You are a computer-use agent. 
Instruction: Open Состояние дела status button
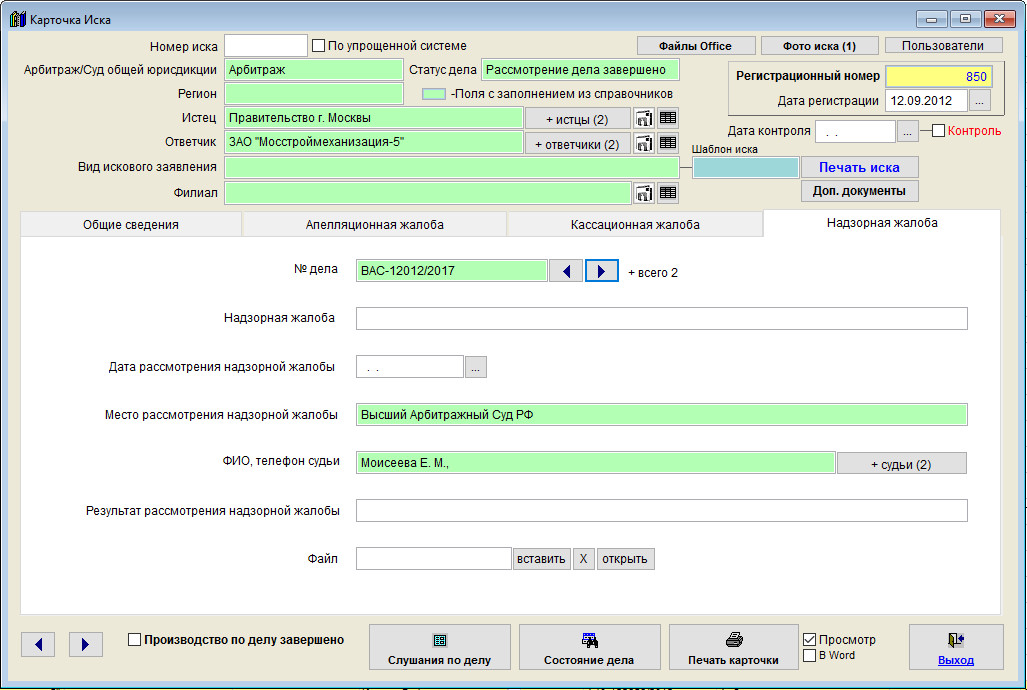pyautogui.click(x=589, y=649)
